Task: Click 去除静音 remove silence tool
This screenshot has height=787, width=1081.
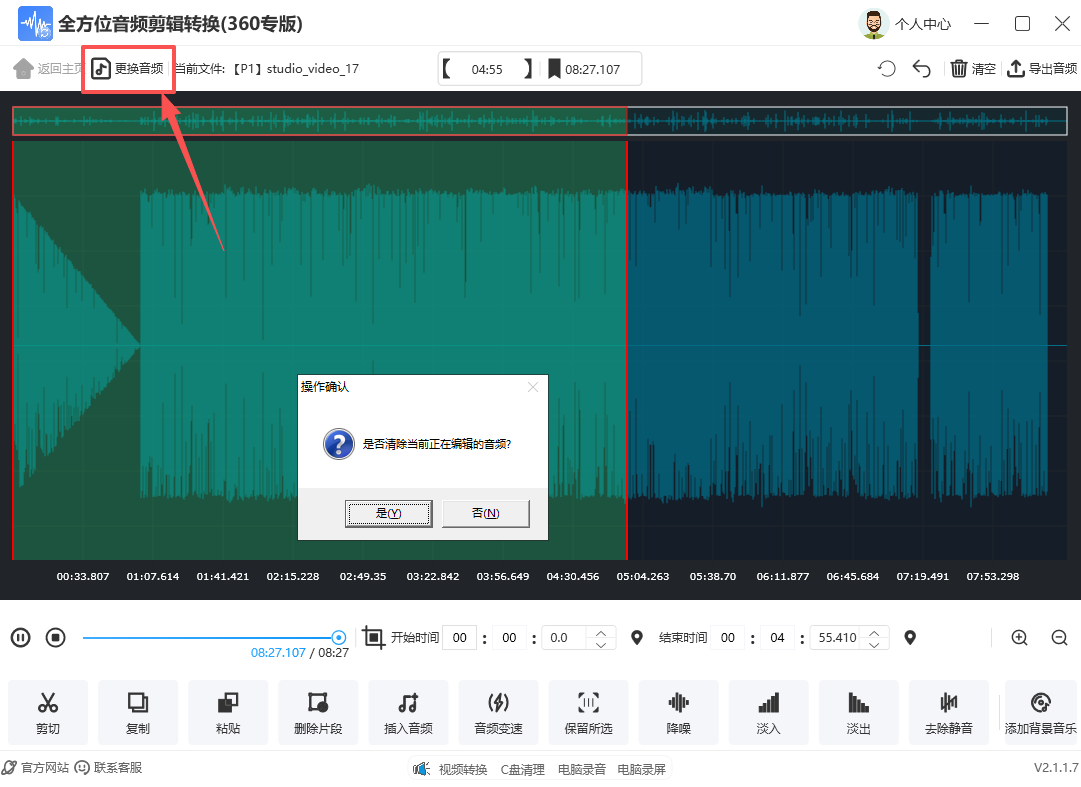Action: click(948, 712)
